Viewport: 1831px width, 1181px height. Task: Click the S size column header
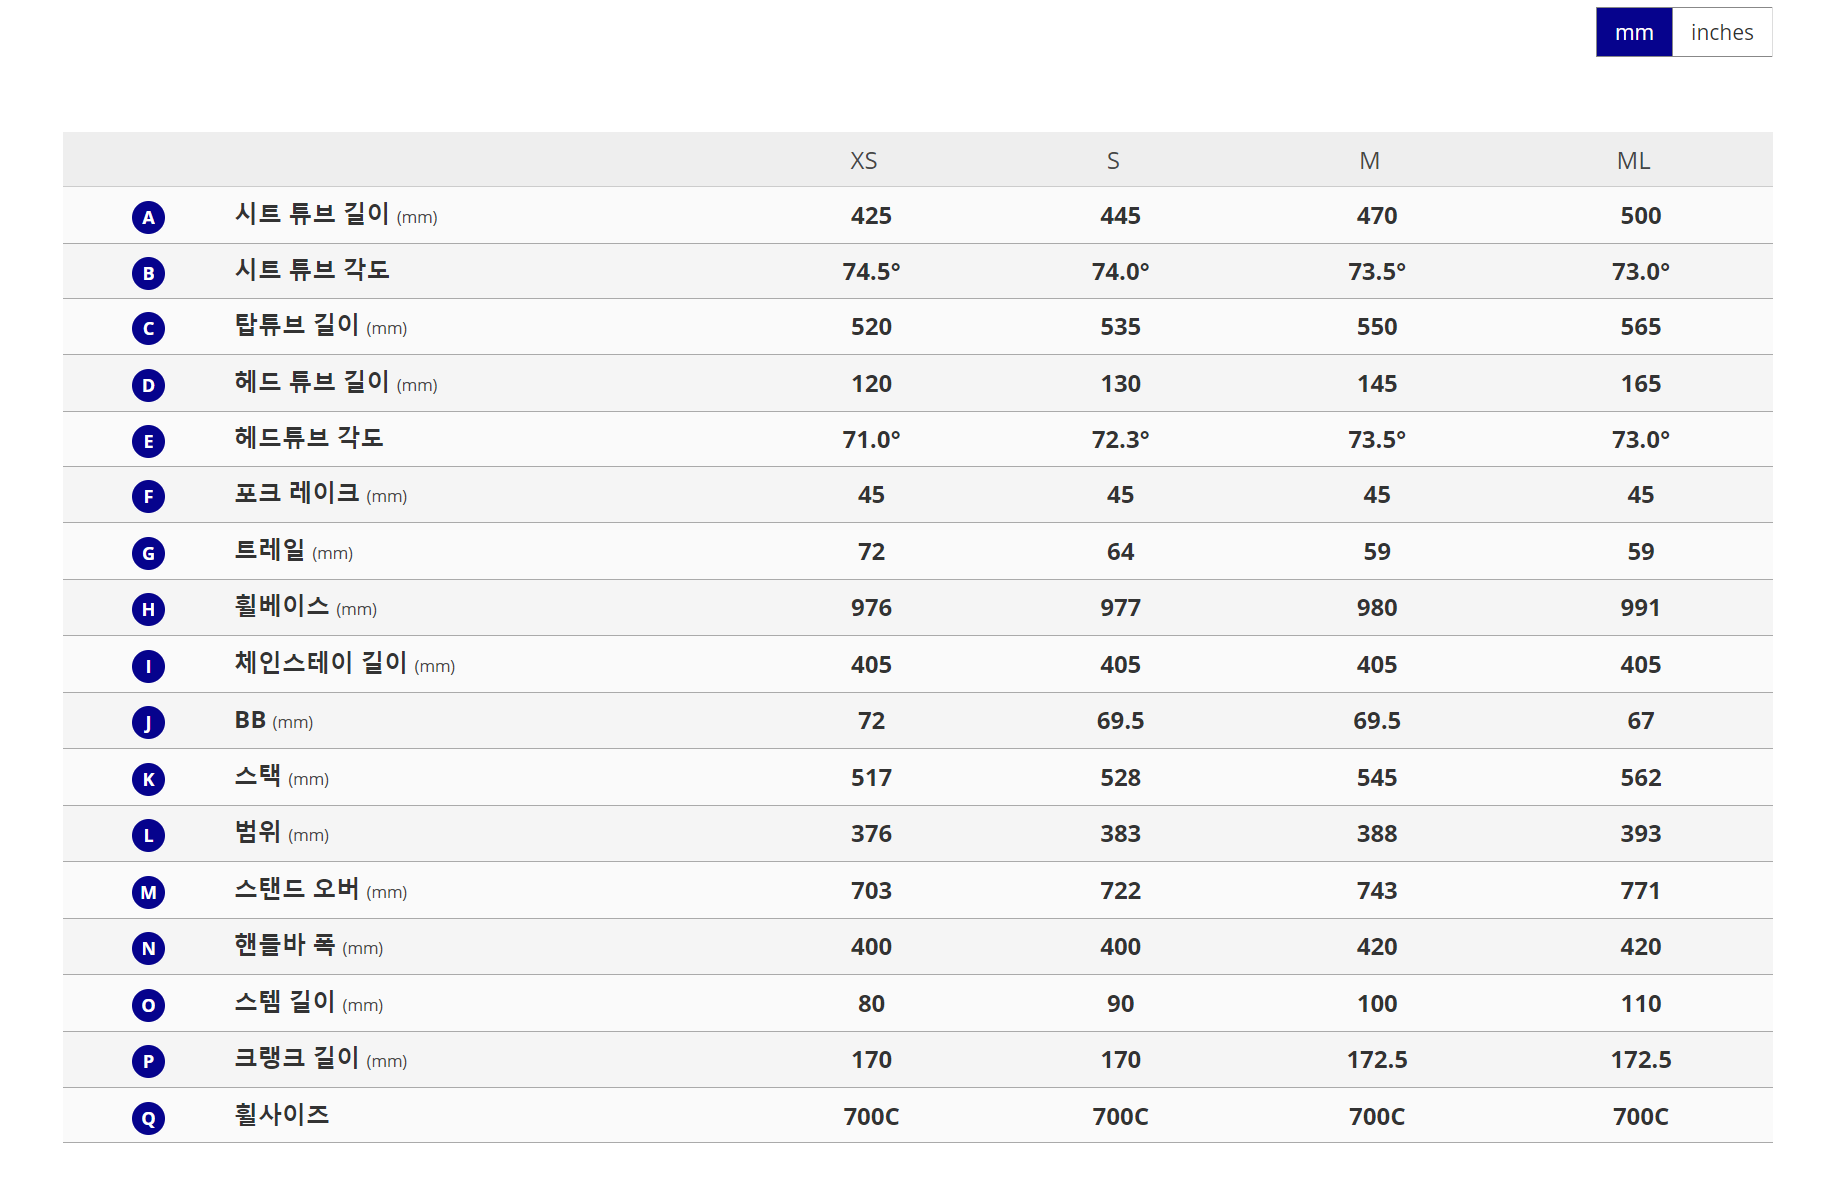[x=1113, y=161]
